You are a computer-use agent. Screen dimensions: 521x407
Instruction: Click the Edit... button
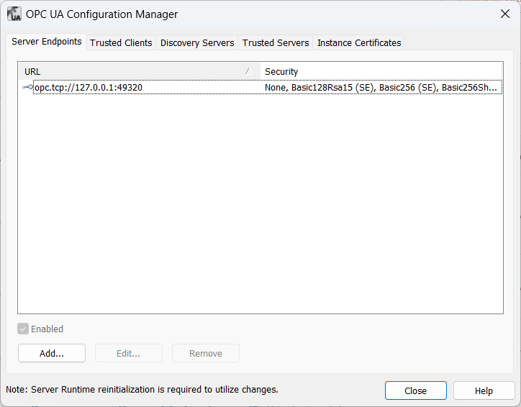129,353
